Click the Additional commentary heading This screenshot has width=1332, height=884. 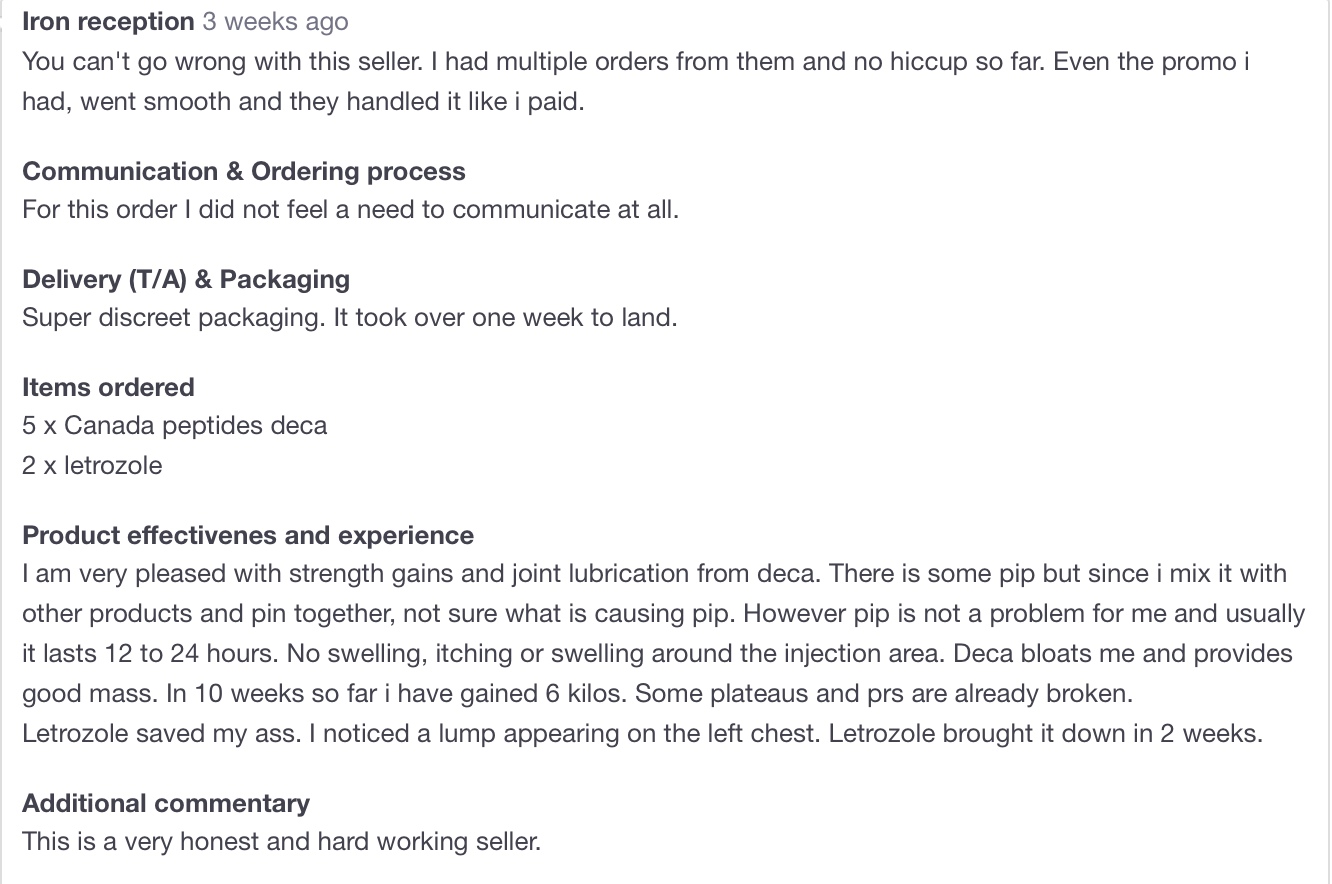[166, 803]
